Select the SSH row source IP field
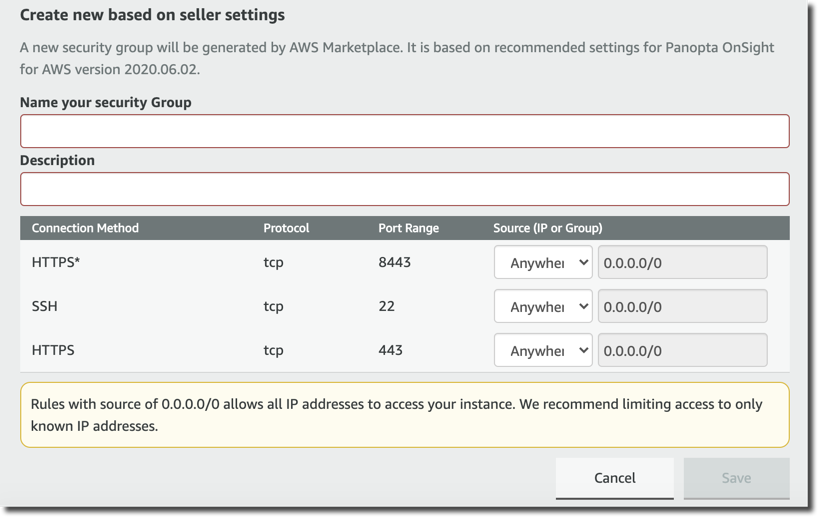Screen dimensions: 818x517 coord(682,307)
